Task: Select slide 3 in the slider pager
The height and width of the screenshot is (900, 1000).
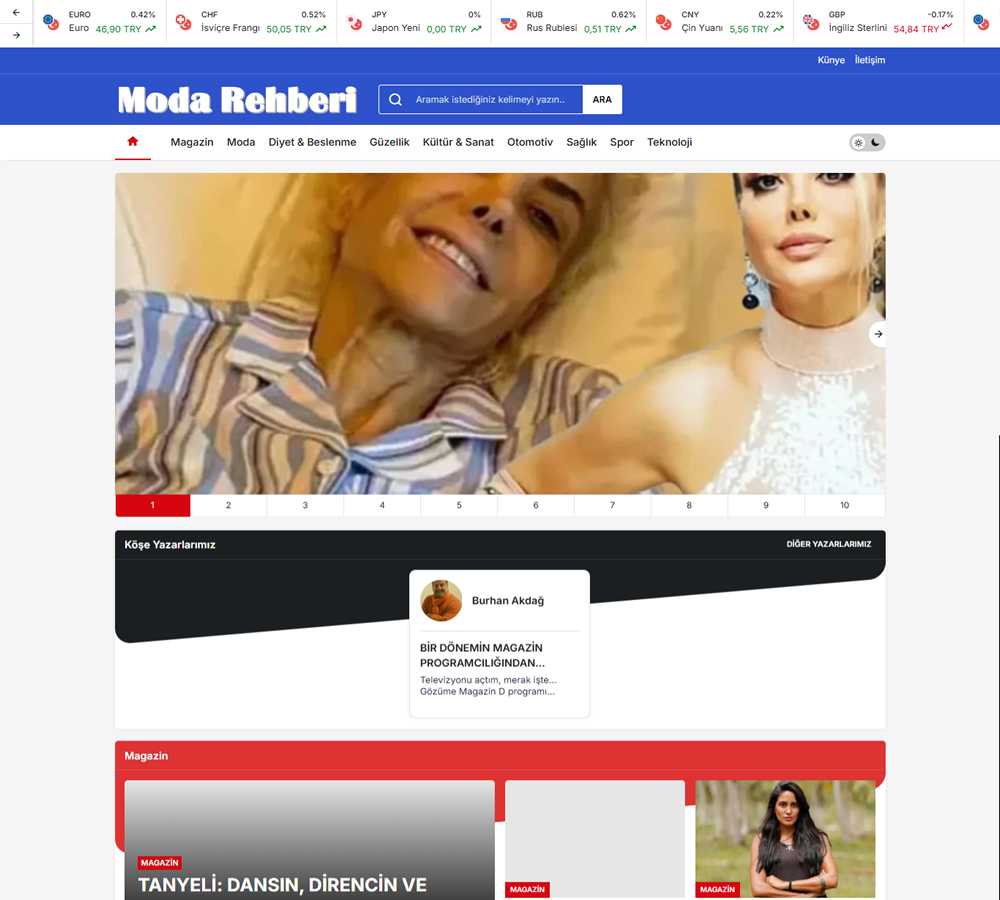Action: (305, 505)
